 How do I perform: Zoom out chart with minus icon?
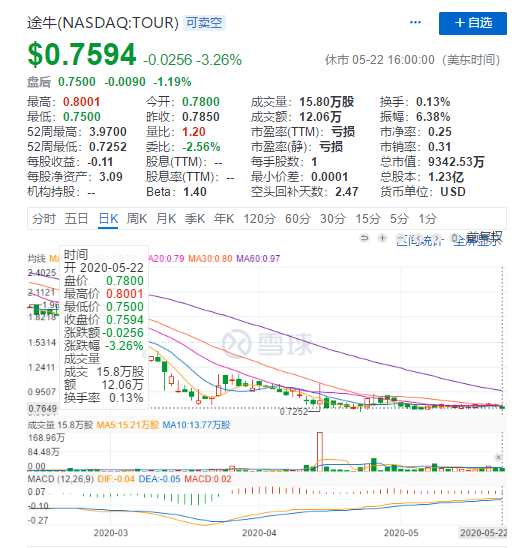click(401, 239)
